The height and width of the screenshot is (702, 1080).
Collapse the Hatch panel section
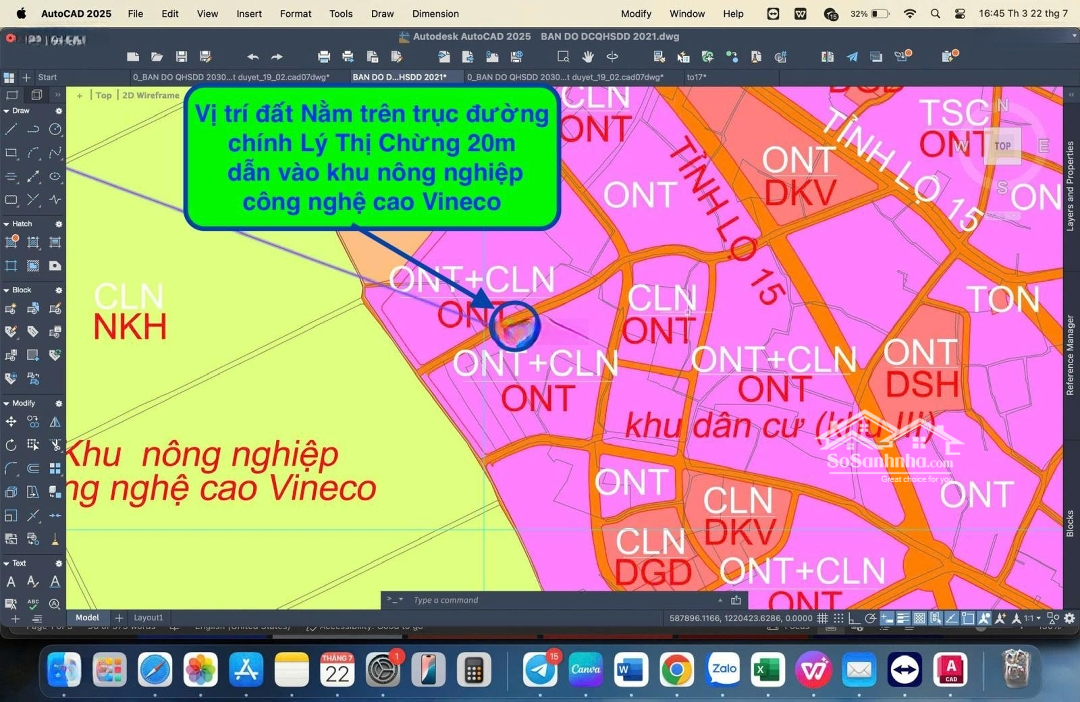pos(7,224)
